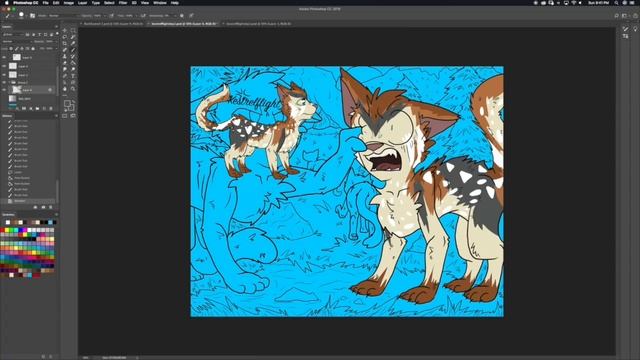Open the Apple menu
This screenshot has width=640, height=360.
(x=7, y=2)
